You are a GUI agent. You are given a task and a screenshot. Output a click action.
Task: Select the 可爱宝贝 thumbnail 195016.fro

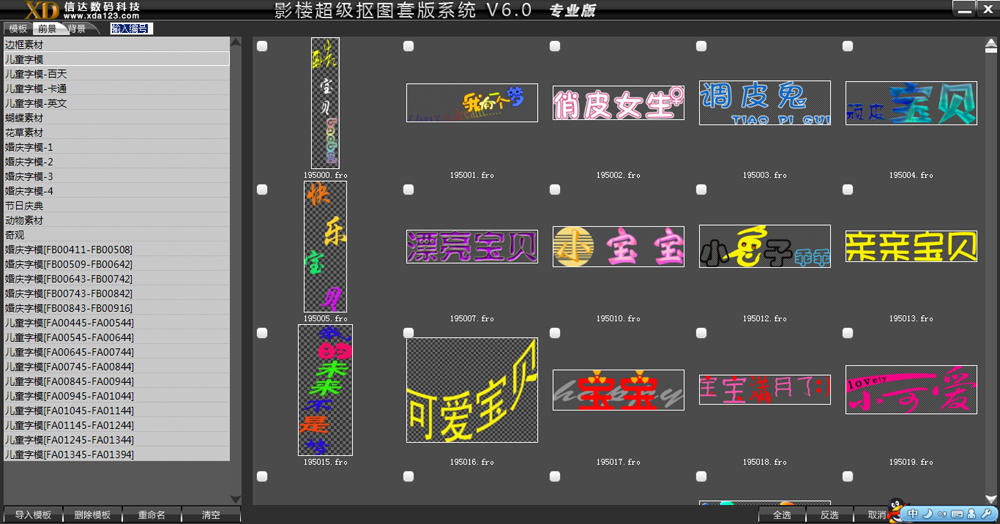click(472, 390)
